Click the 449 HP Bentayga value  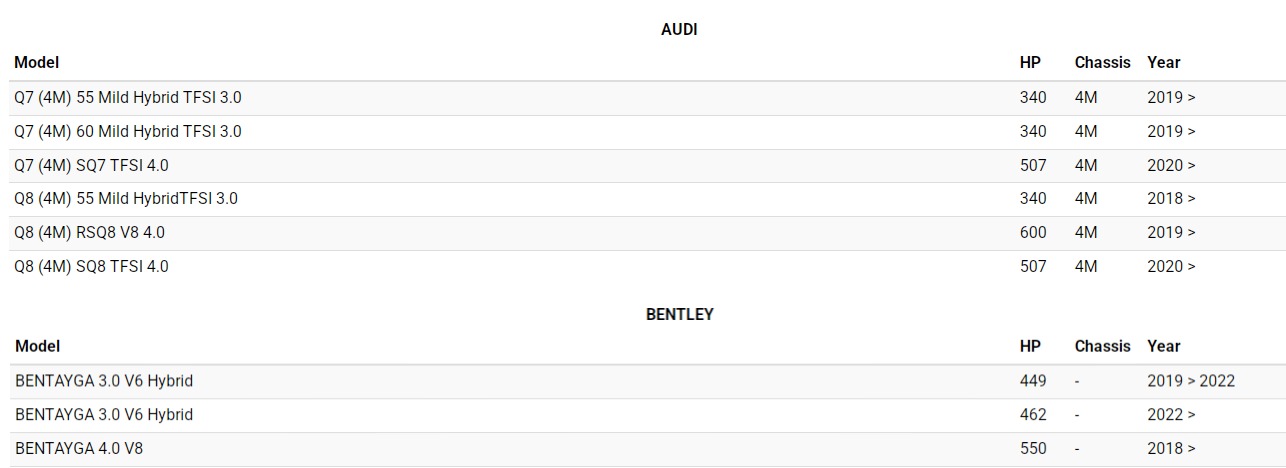pos(1033,381)
